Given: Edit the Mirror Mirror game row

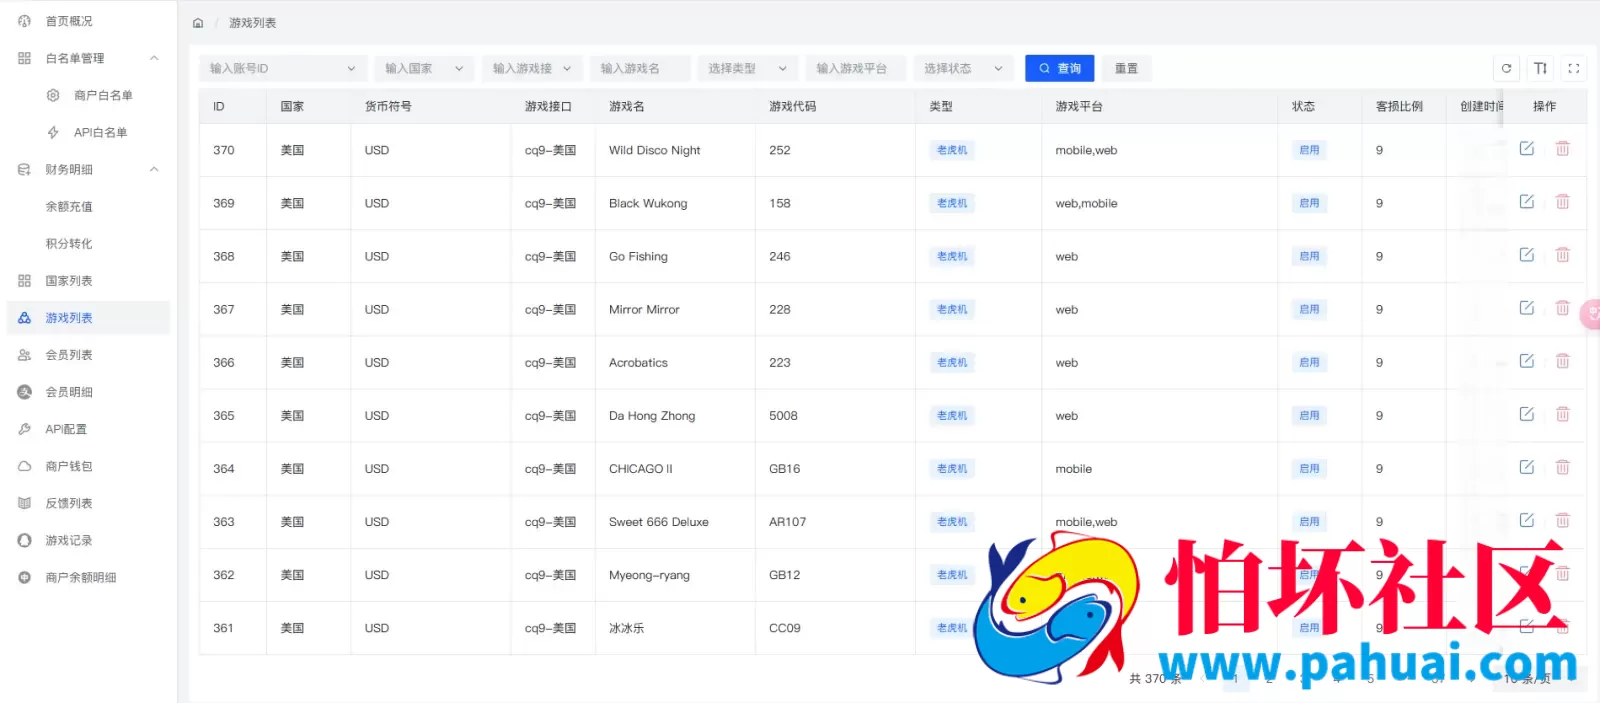Looking at the screenshot, I should tap(1527, 308).
